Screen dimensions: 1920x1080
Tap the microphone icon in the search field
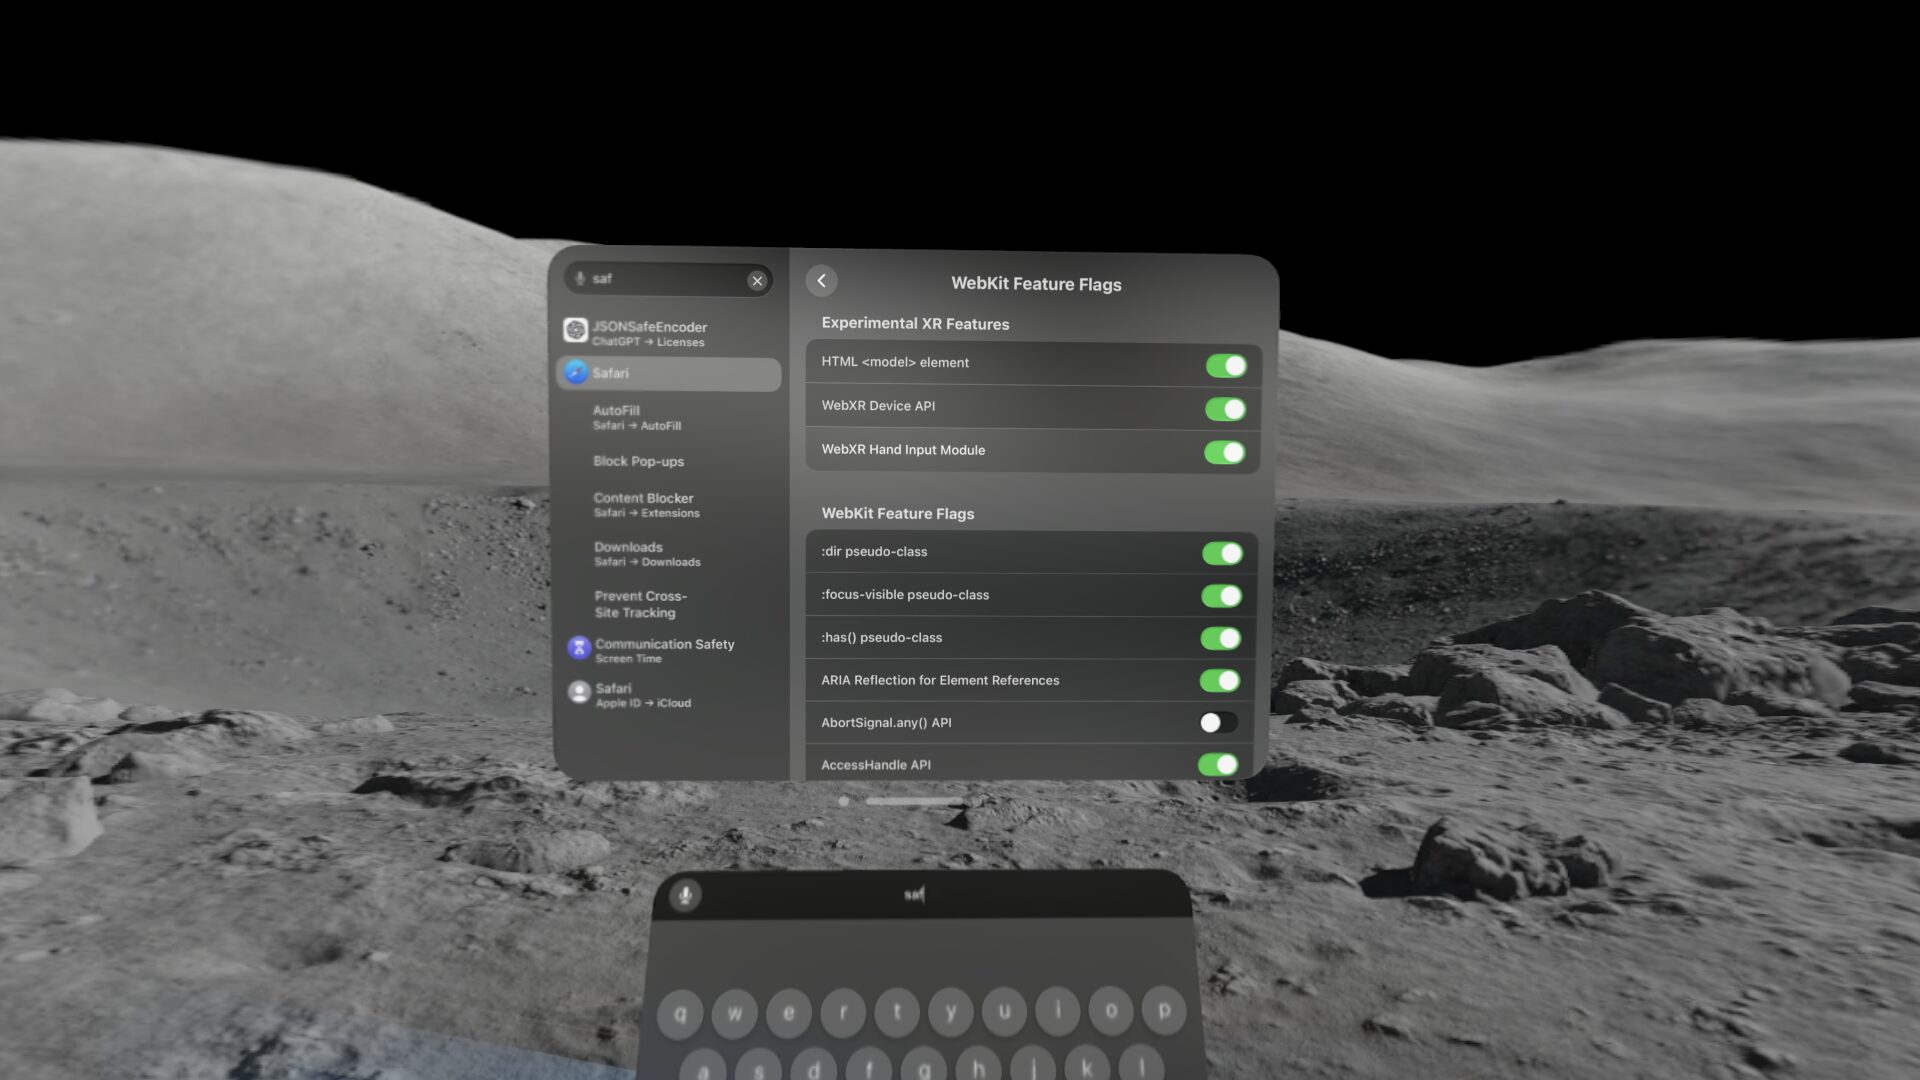tap(580, 278)
